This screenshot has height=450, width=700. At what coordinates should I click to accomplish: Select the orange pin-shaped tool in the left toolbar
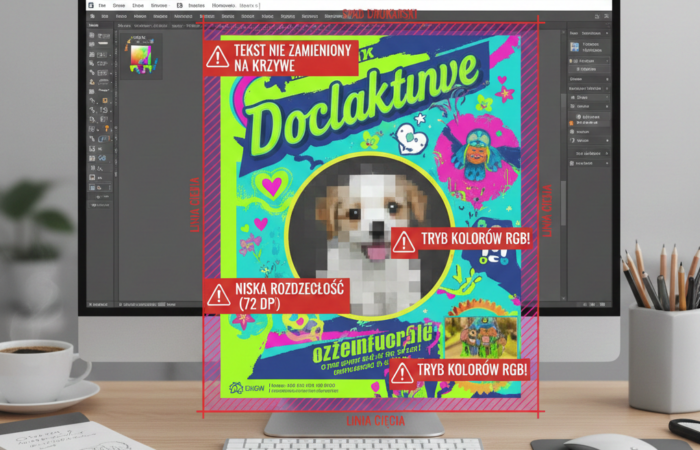pos(107,129)
